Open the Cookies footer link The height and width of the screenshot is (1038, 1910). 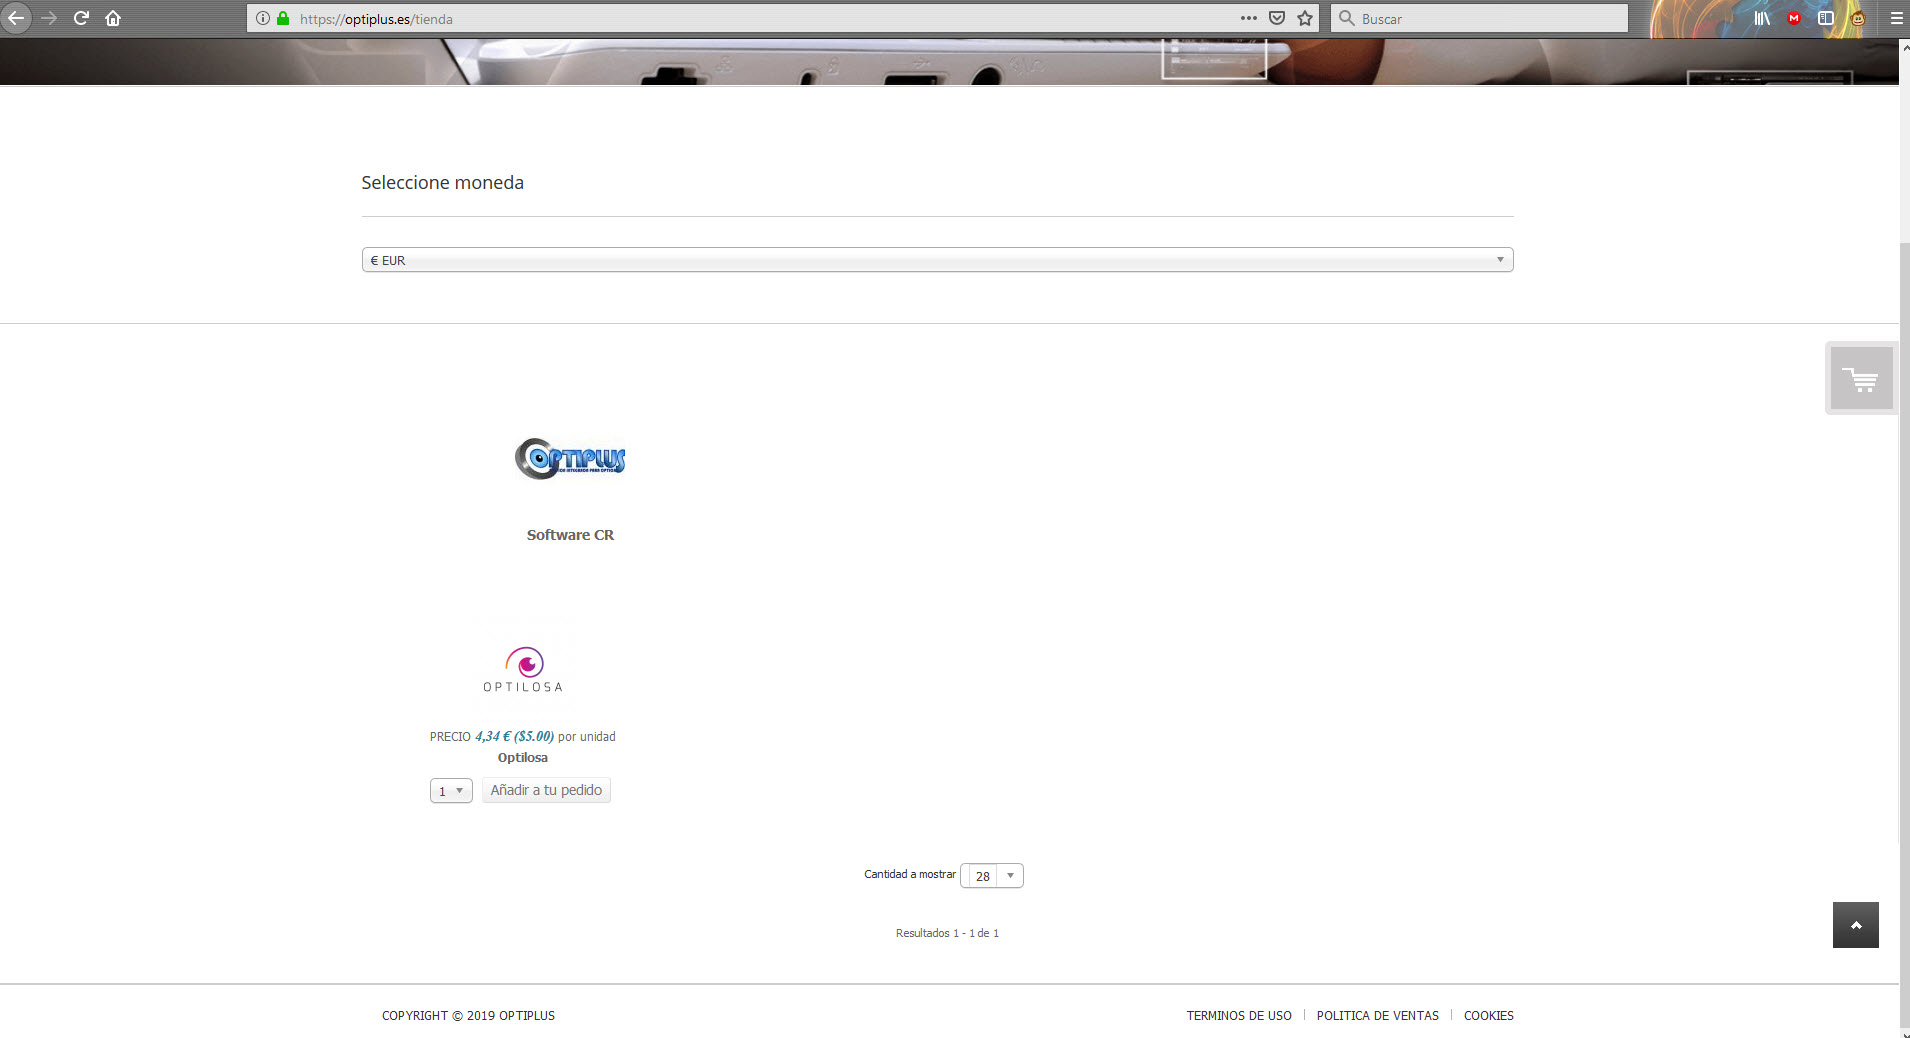(1489, 1015)
